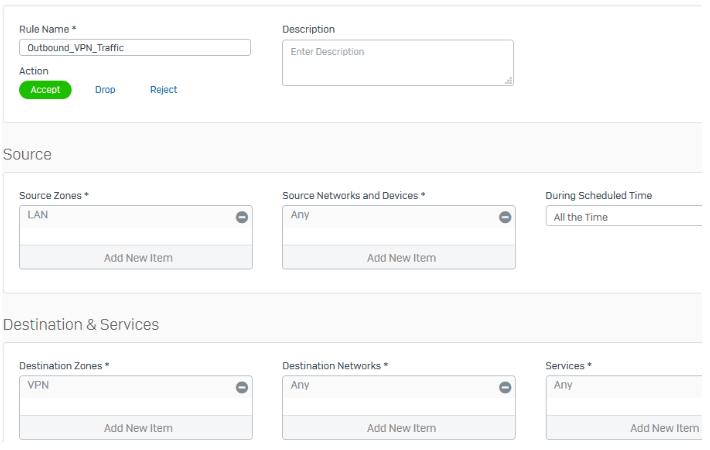Viewport: 710px width, 450px height.
Task: Select the Reject action
Action: (x=163, y=90)
